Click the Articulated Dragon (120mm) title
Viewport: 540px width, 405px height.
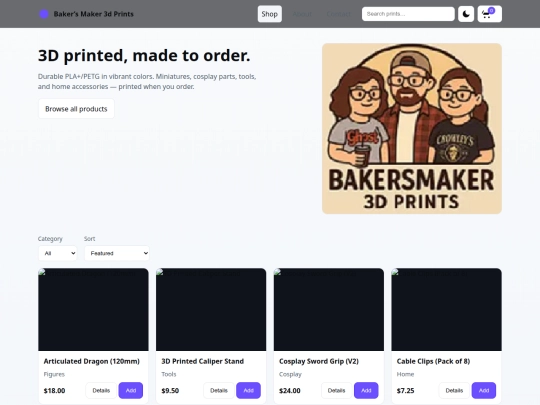point(92,361)
